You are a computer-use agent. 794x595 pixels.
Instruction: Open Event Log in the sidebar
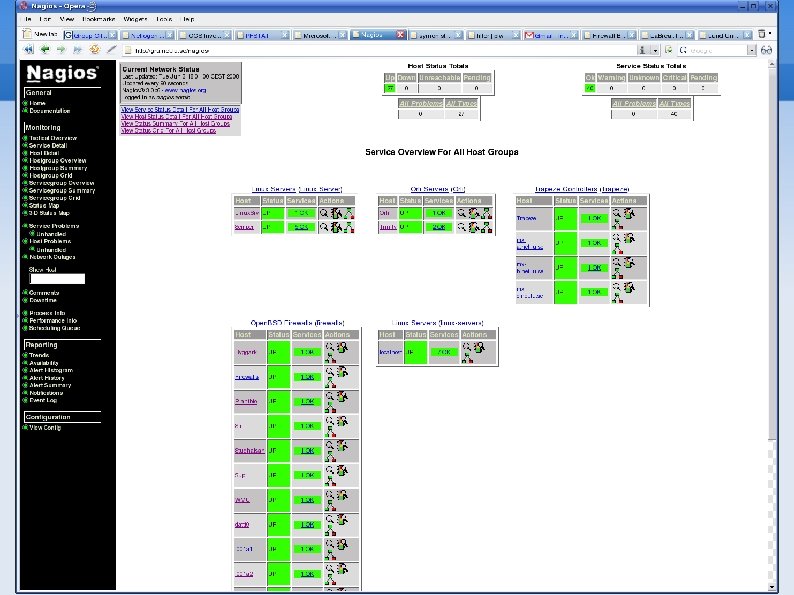(x=43, y=400)
